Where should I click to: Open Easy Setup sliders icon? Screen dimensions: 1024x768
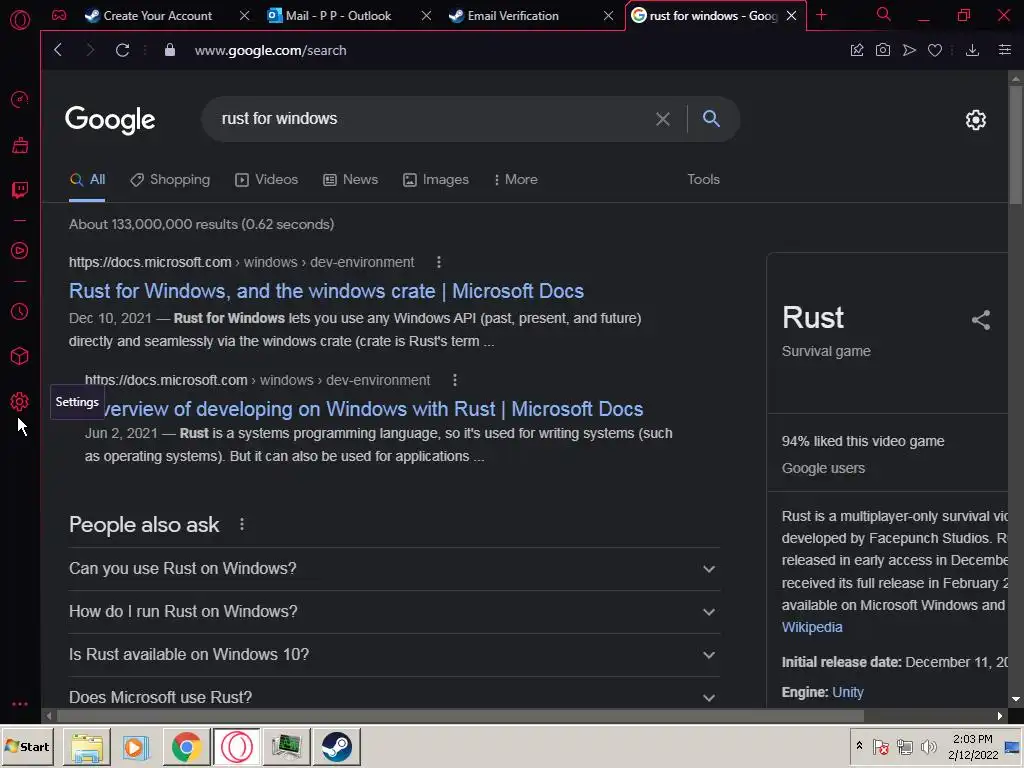tap(1005, 50)
